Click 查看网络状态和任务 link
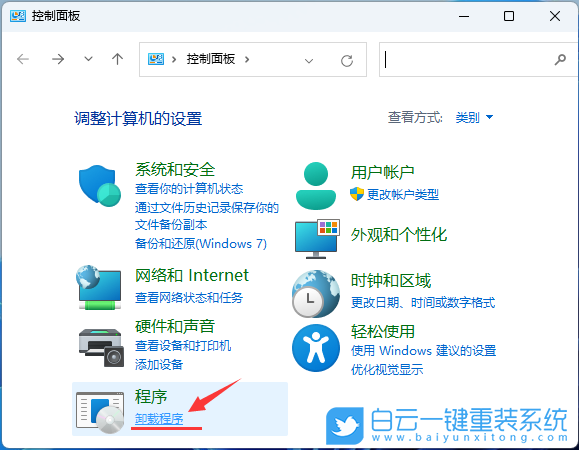Viewport: 579px width, 450px height. tap(189, 298)
